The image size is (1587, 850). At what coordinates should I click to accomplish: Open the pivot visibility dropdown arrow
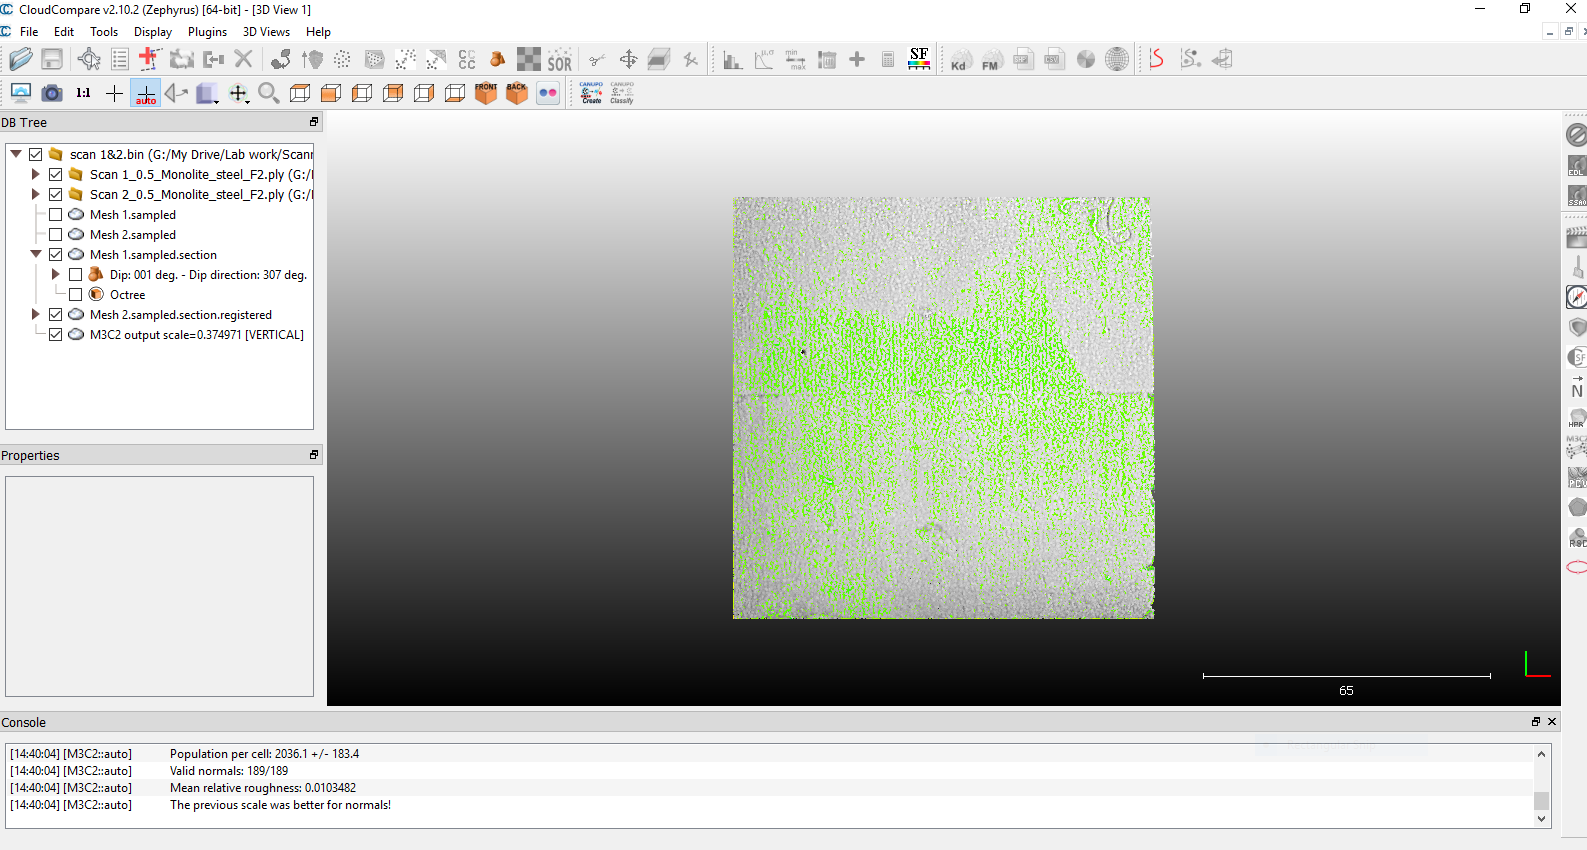tap(248, 101)
